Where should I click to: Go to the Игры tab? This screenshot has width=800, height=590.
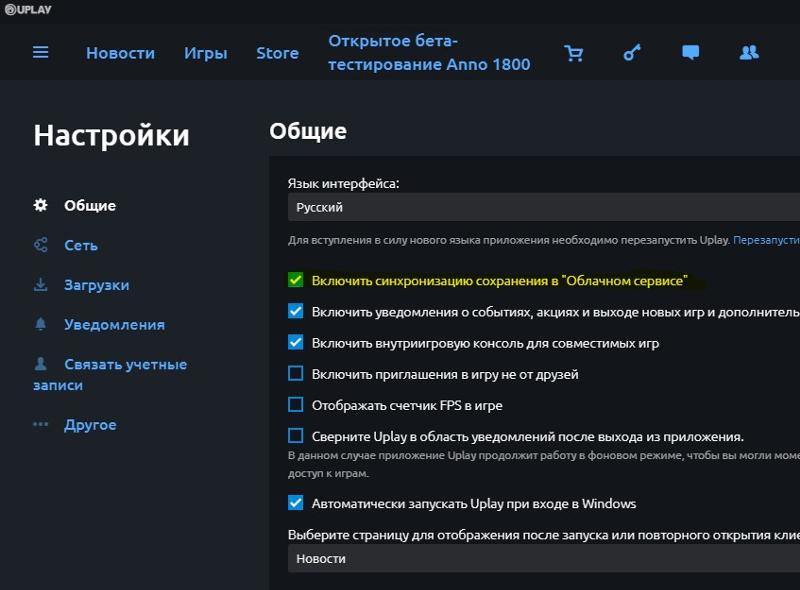[206, 53]
